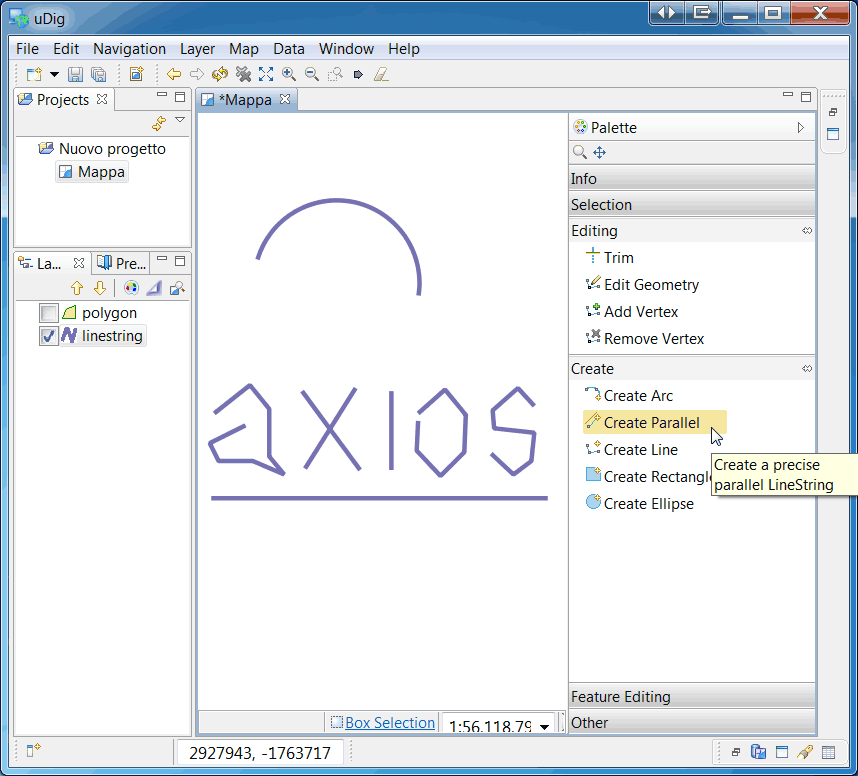Collapse the Editing palette drawer

pos(684,231)
